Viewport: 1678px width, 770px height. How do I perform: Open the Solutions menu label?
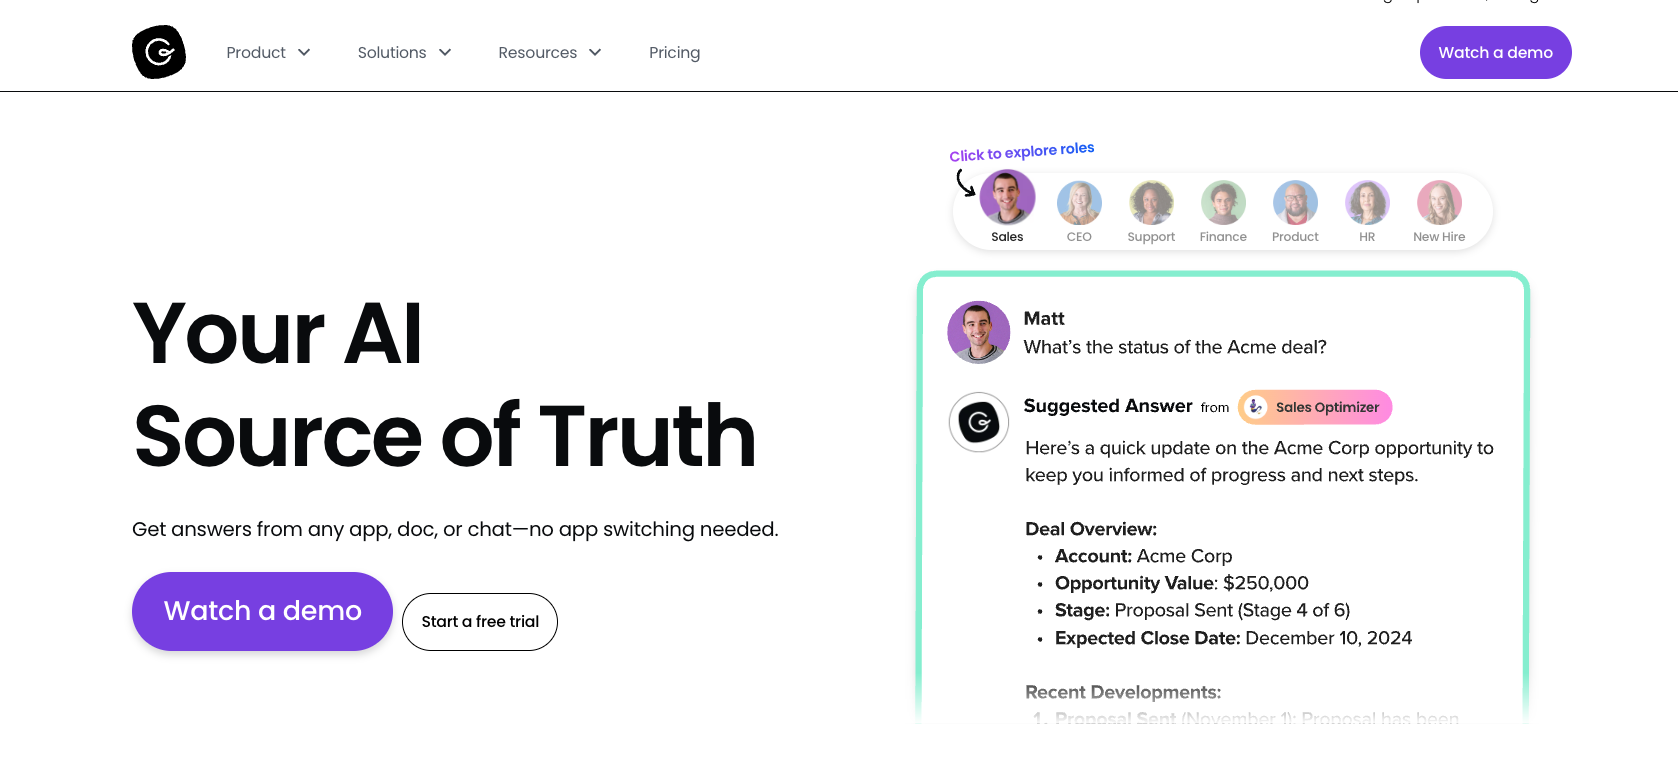click(x=392, y=52)
